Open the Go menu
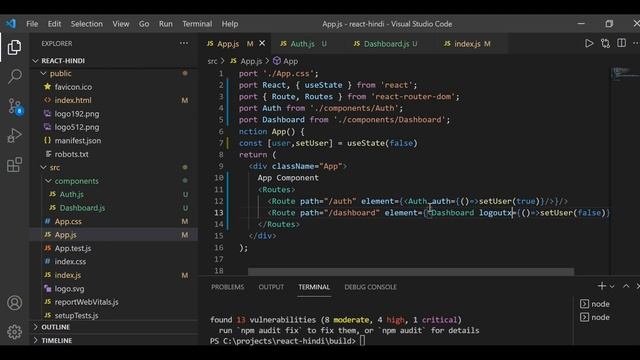 point(144,24)
